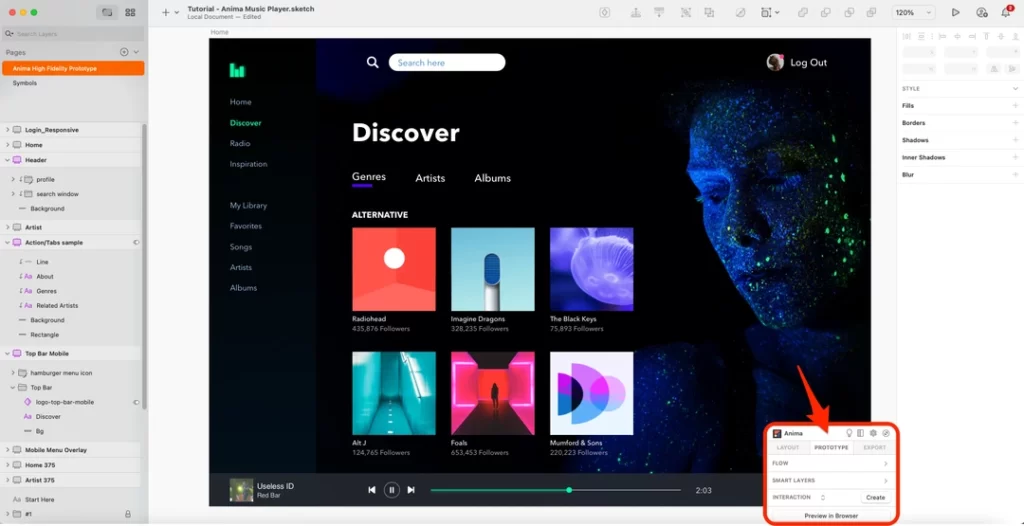
Task: Click the Group toolbar icon
Action: 686,12
